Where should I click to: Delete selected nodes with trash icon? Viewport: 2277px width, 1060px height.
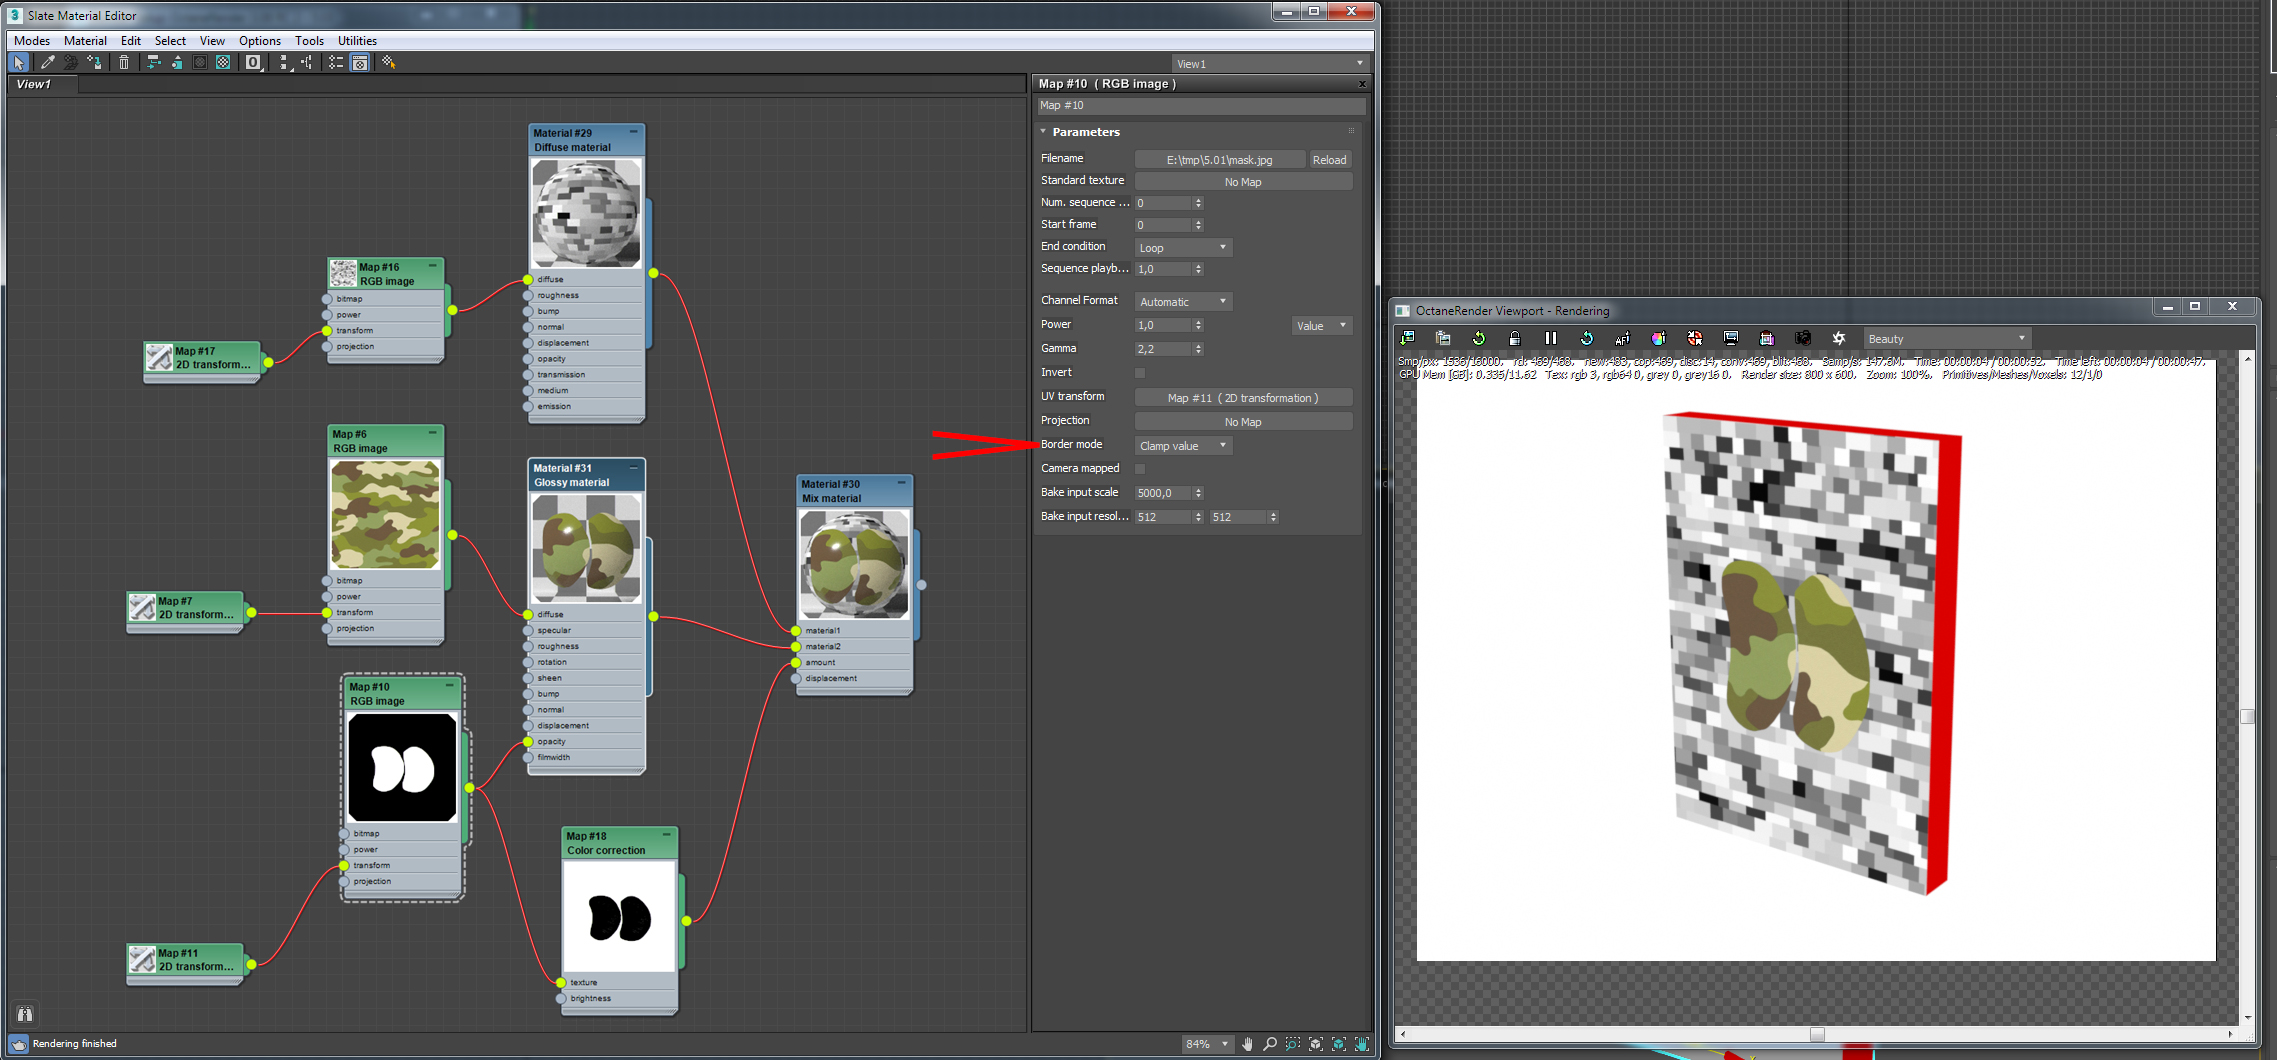tap(124, 63)
